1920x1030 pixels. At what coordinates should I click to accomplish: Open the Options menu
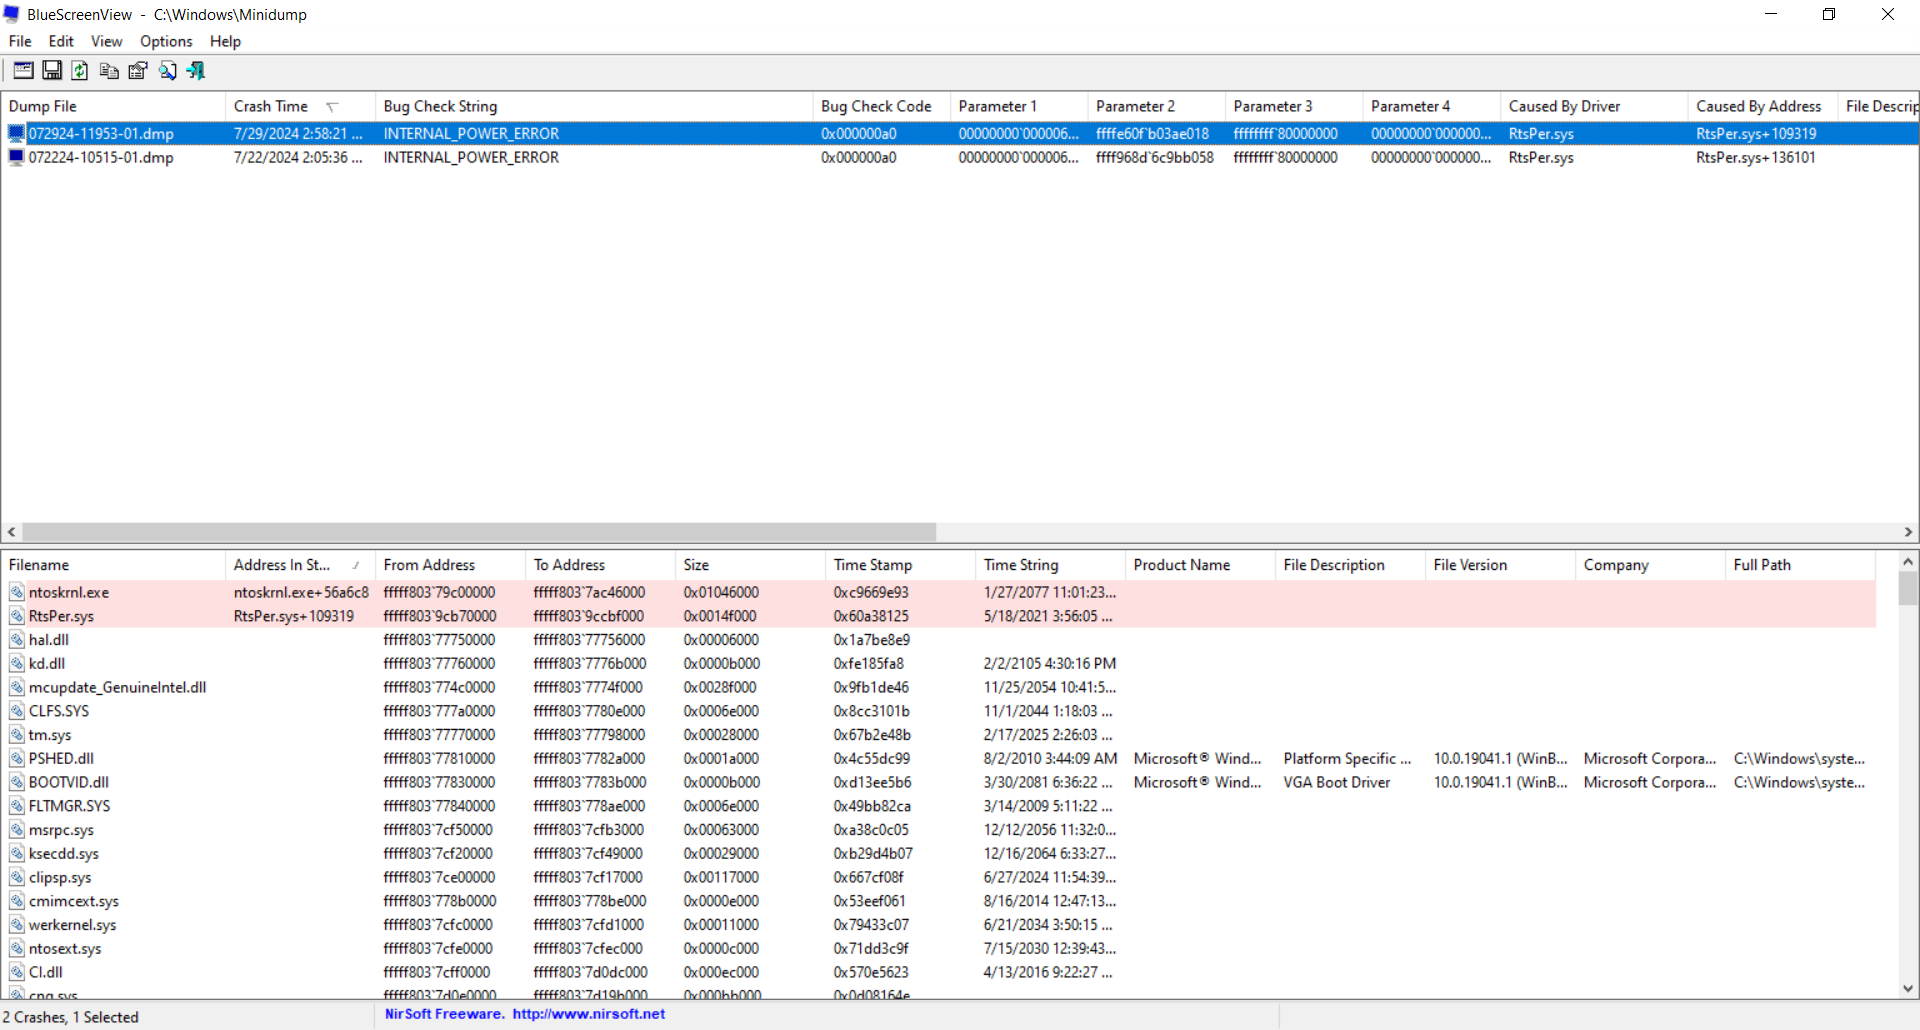[x=165, y=41]
